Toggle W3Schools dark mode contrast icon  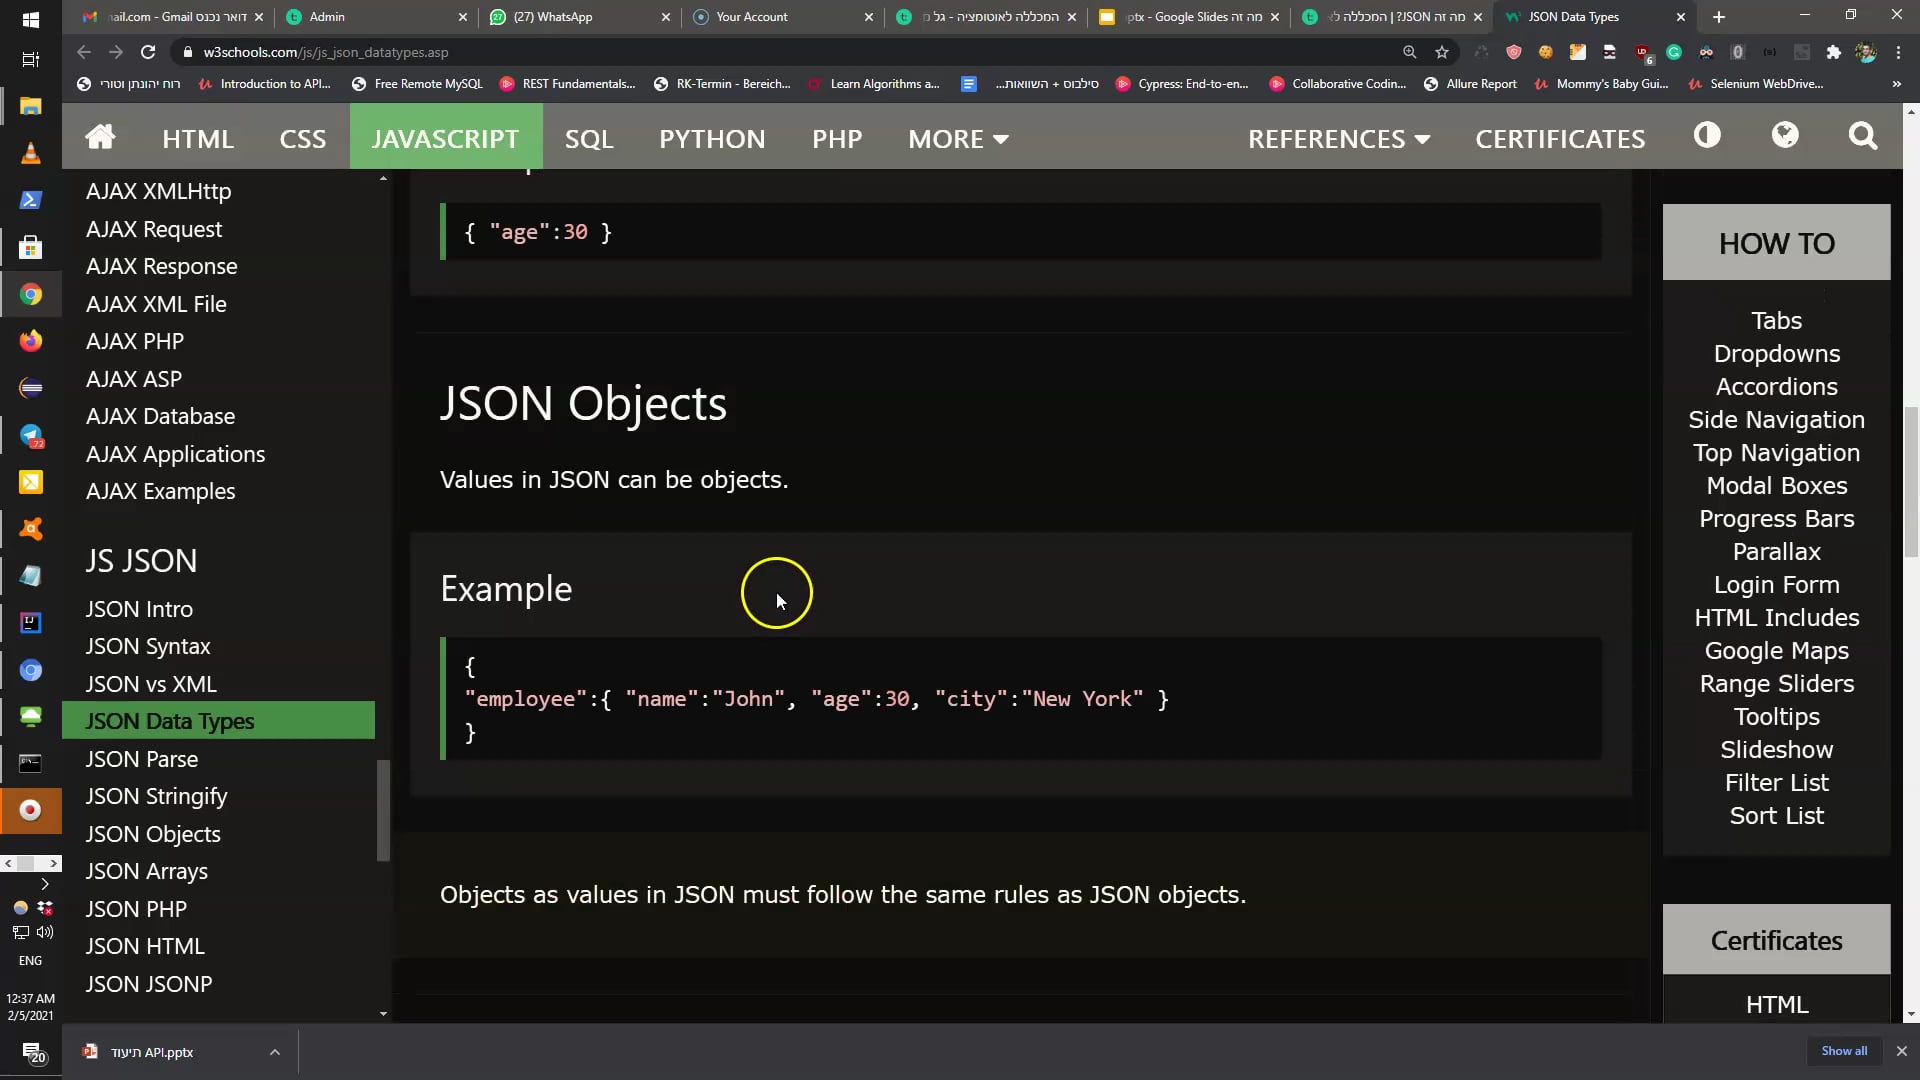(x=1707, y=136)
